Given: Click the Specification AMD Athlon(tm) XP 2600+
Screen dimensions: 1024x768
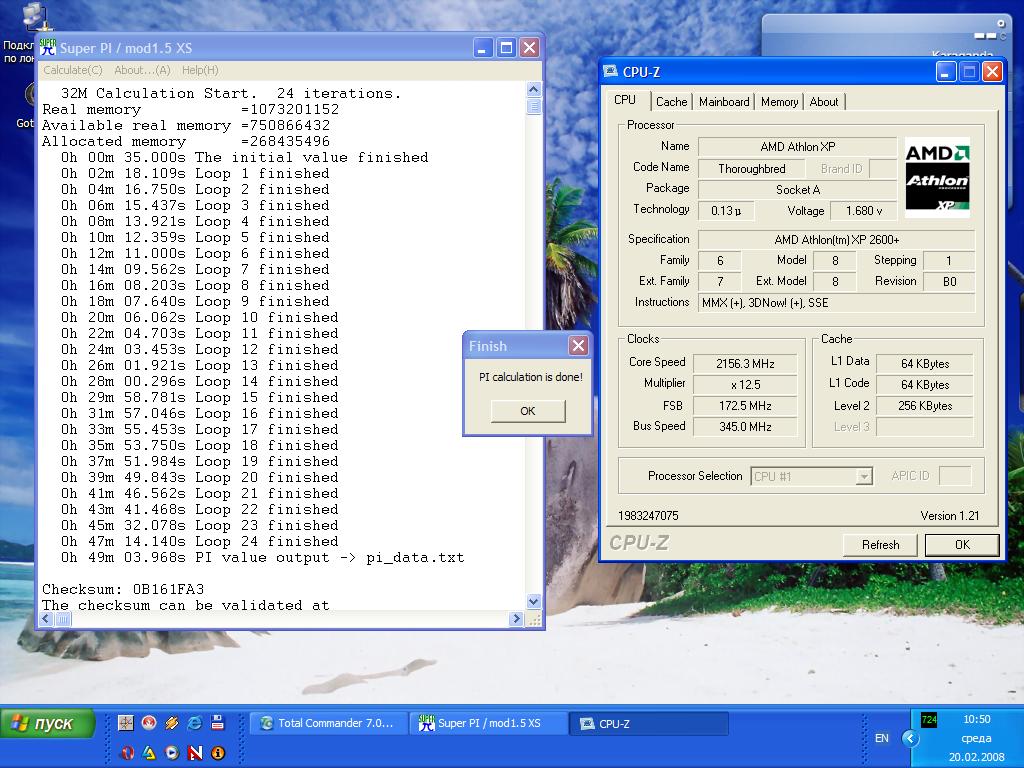Looking at the screenshot, I should (x=837, y=239).
